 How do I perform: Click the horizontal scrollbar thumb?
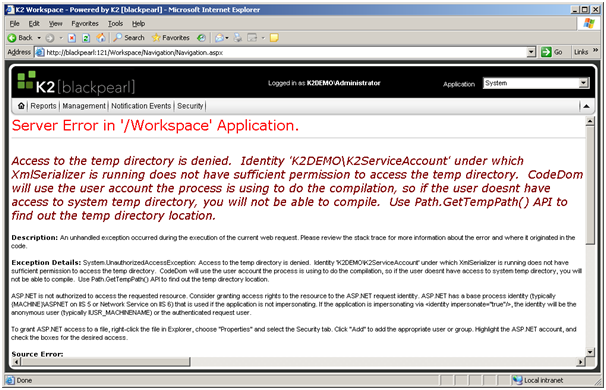pyautogui.click(x=106, y=362)
